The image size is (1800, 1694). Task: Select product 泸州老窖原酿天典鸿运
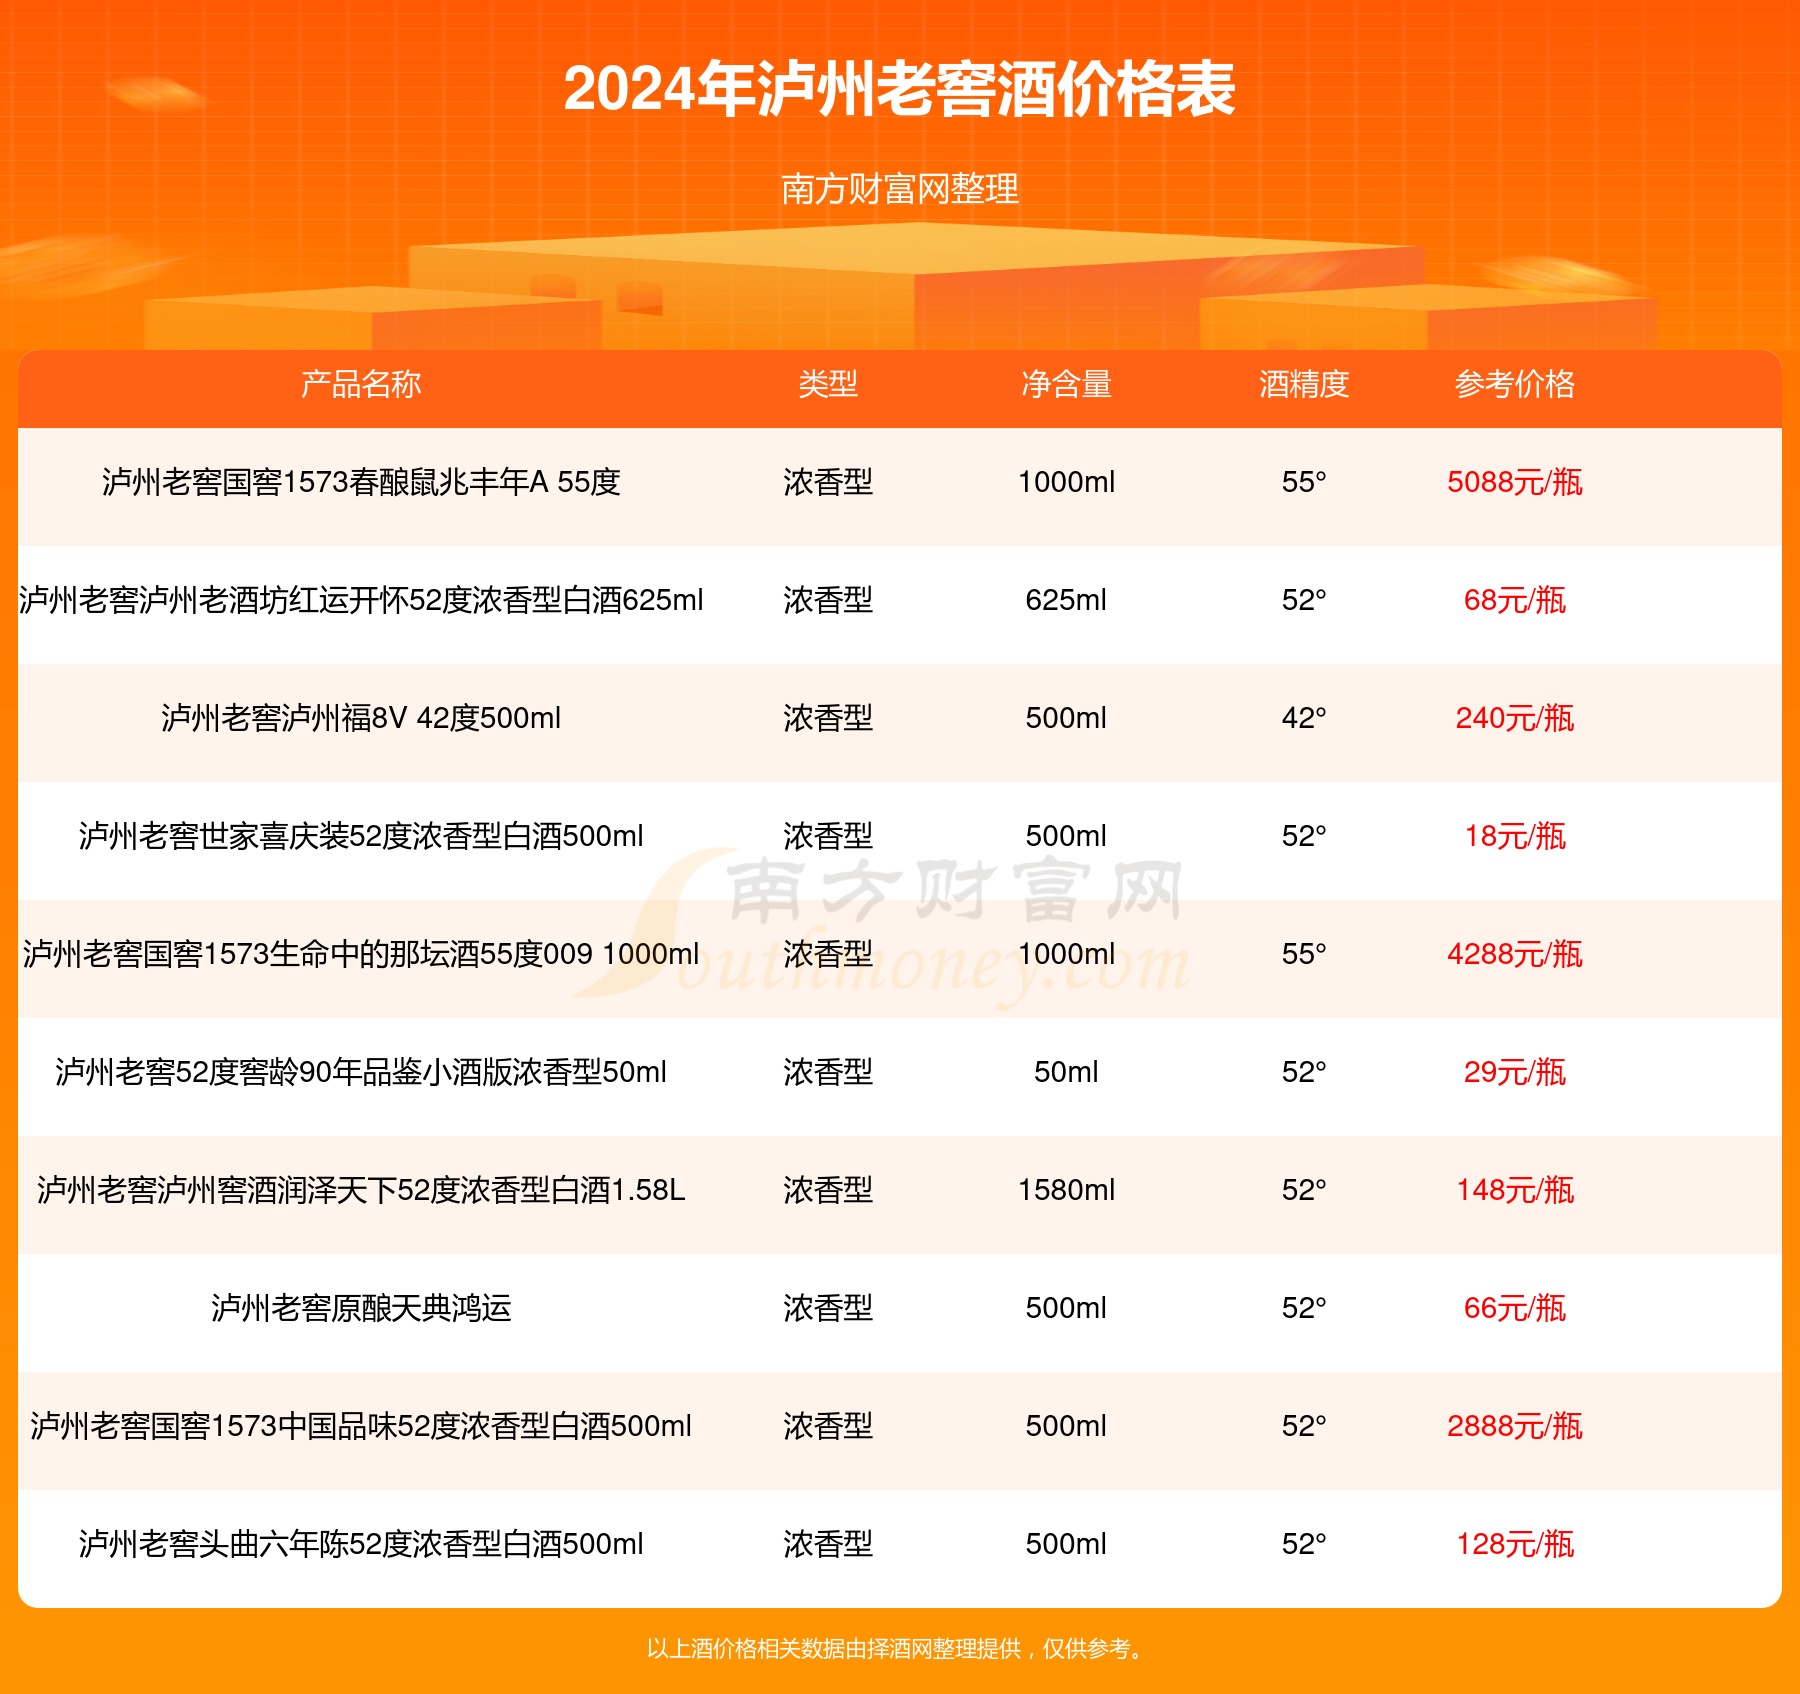(361, 1308)
